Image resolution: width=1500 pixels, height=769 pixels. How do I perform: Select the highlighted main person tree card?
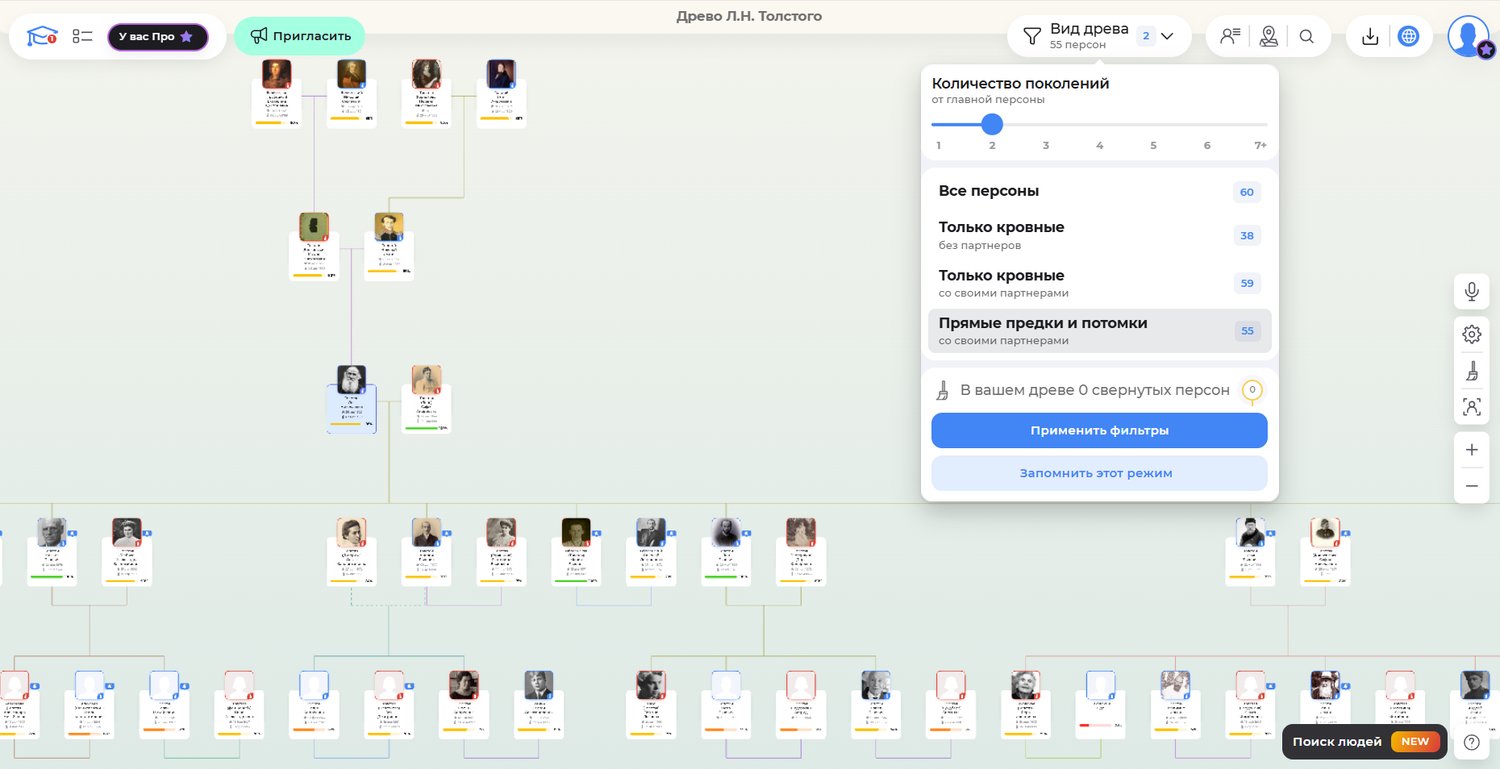pyautogui.click(x=351, y=405)
